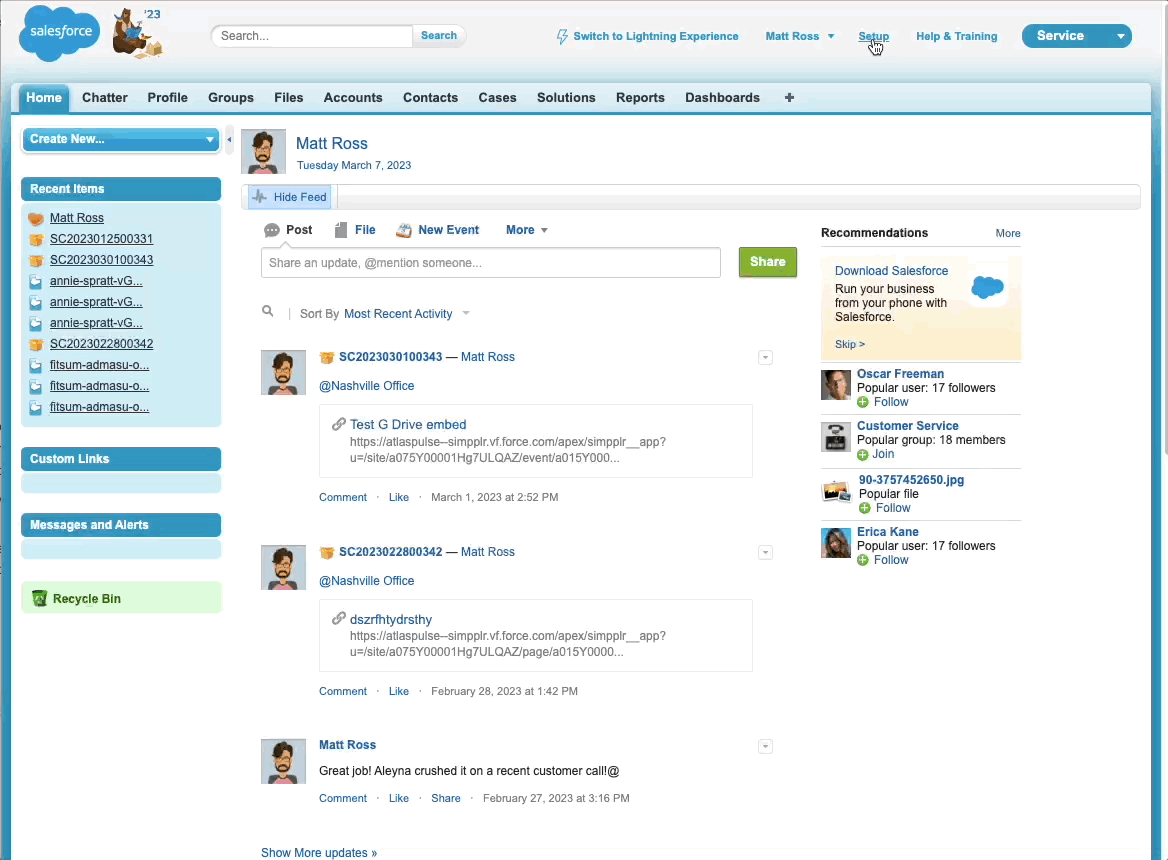The width and height of the screenshot is (1168, 860).
Task: Click green plus Follow icon for 90-3757452650.jpg
Action: click(865, 508)
